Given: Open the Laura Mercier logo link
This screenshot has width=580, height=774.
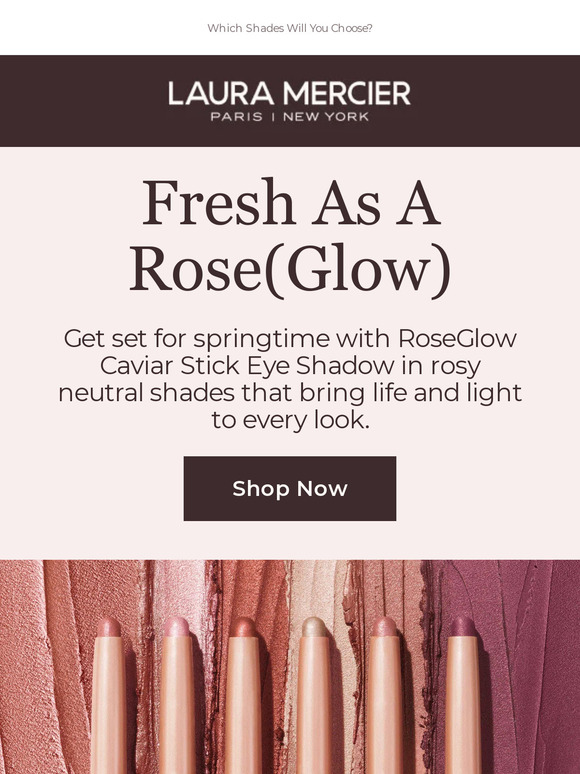Looking at the screenshot, I should tap(290, 101).
